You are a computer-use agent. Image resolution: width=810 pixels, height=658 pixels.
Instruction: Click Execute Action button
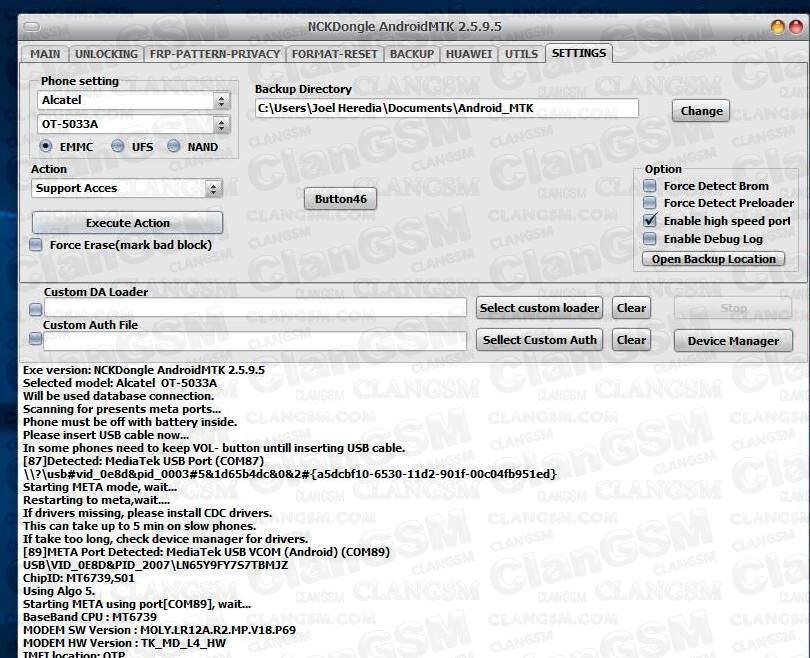pyautogui.click(x=128, y=223)
